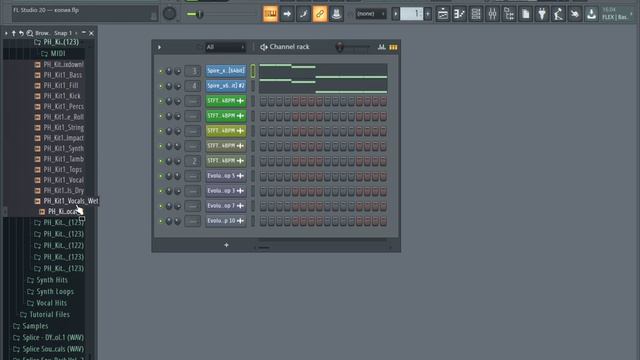The image size is (640, 360).
Task: Toggle the first step of the Evolu..op 5 row
Action: click(263, 176)
